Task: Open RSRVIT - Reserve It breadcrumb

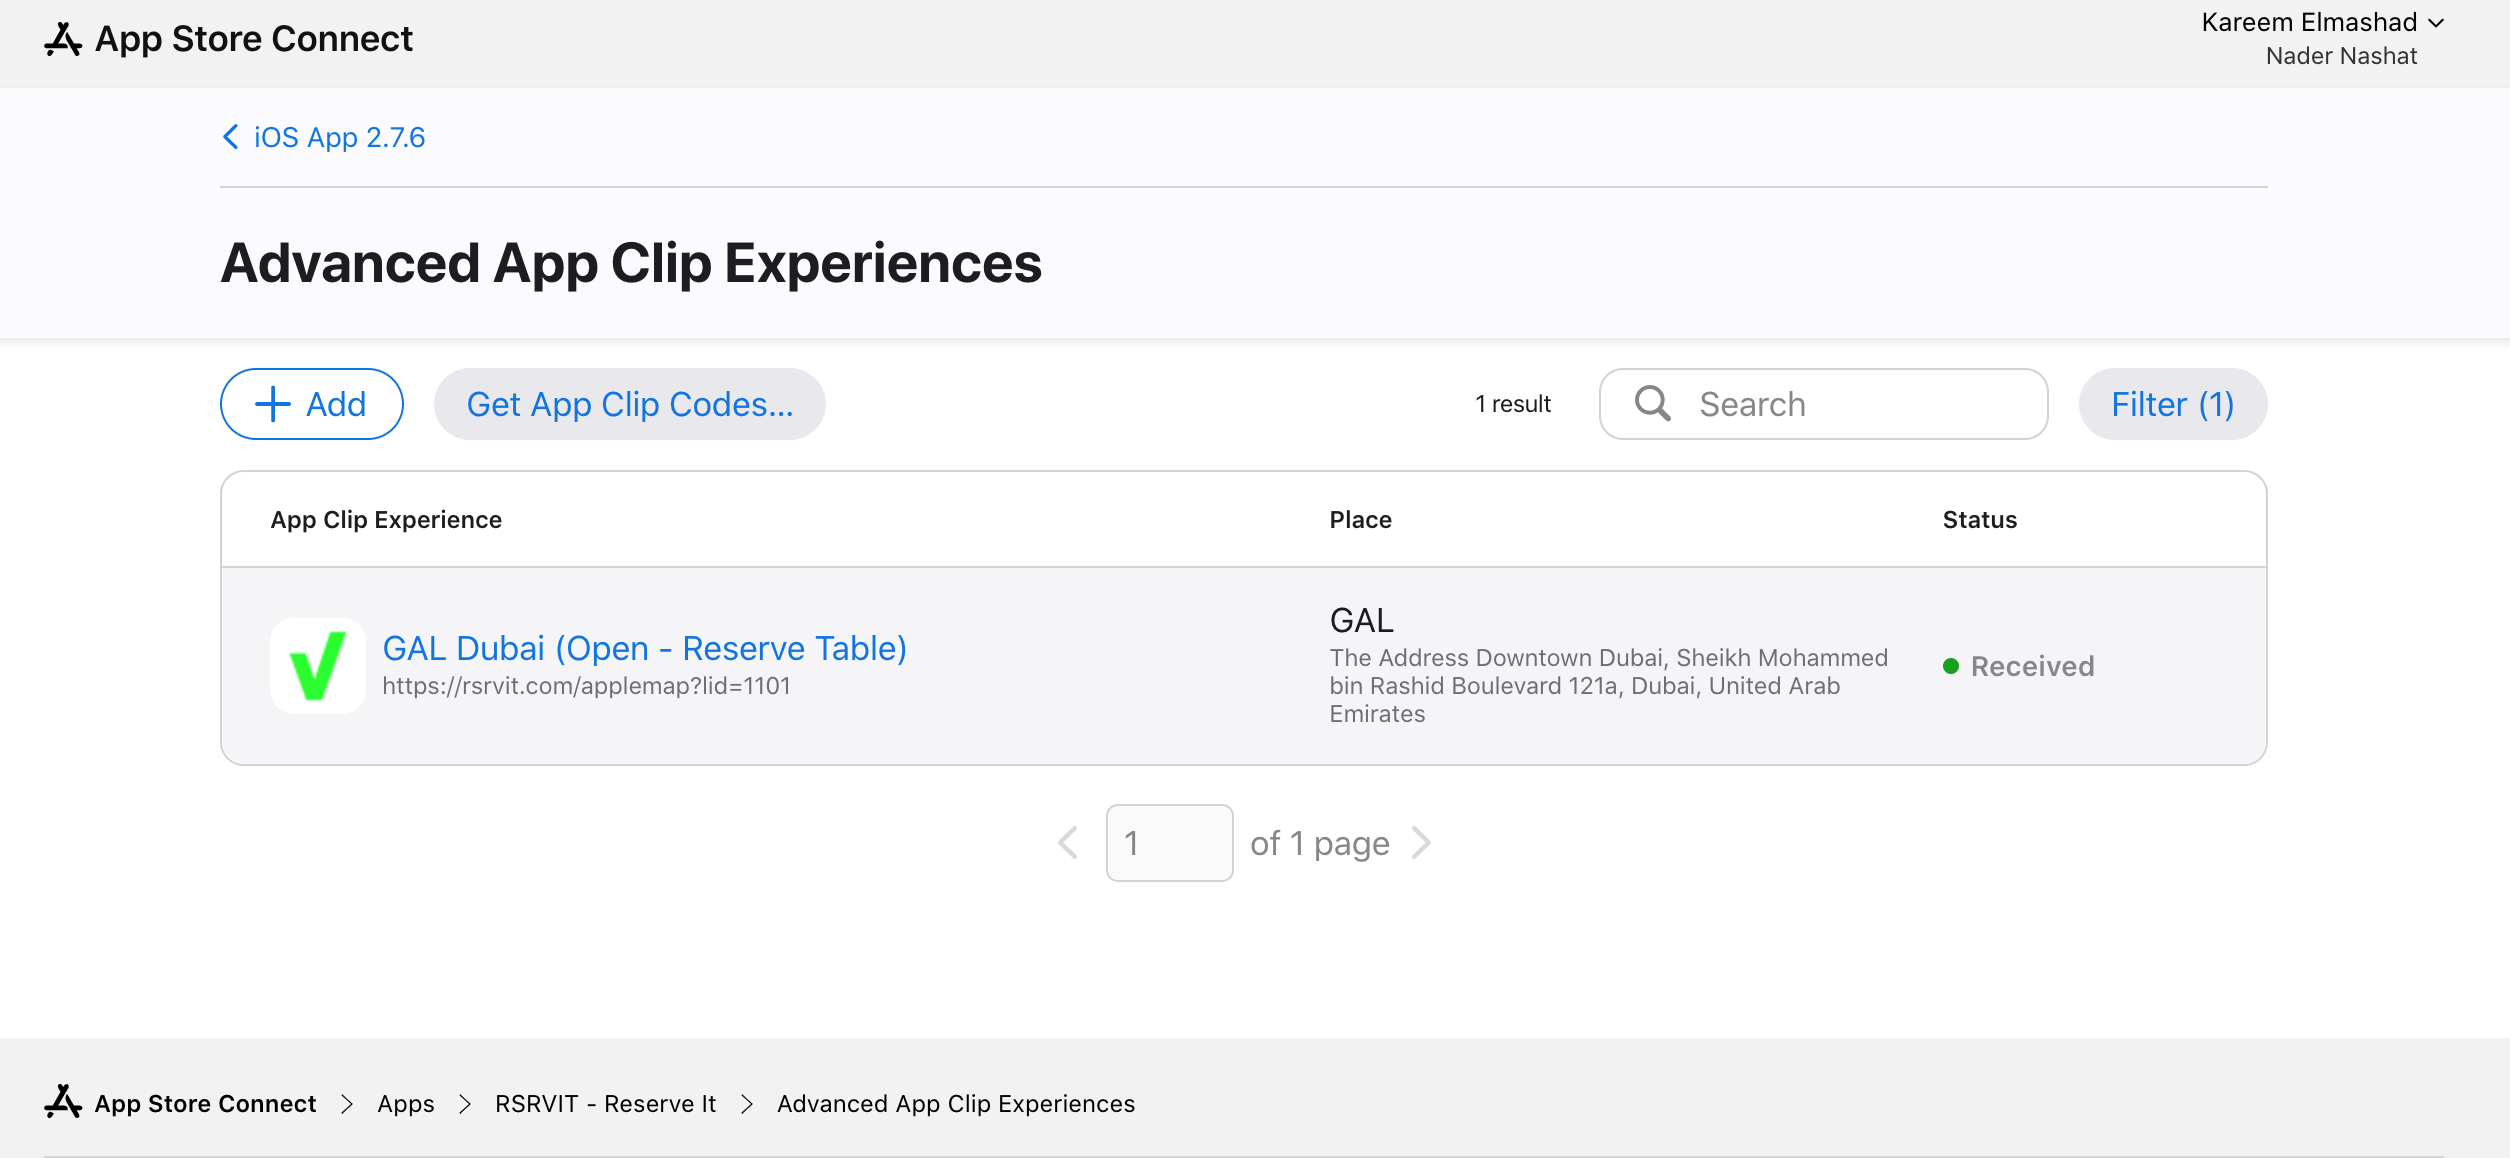Action: point(606,1104)
